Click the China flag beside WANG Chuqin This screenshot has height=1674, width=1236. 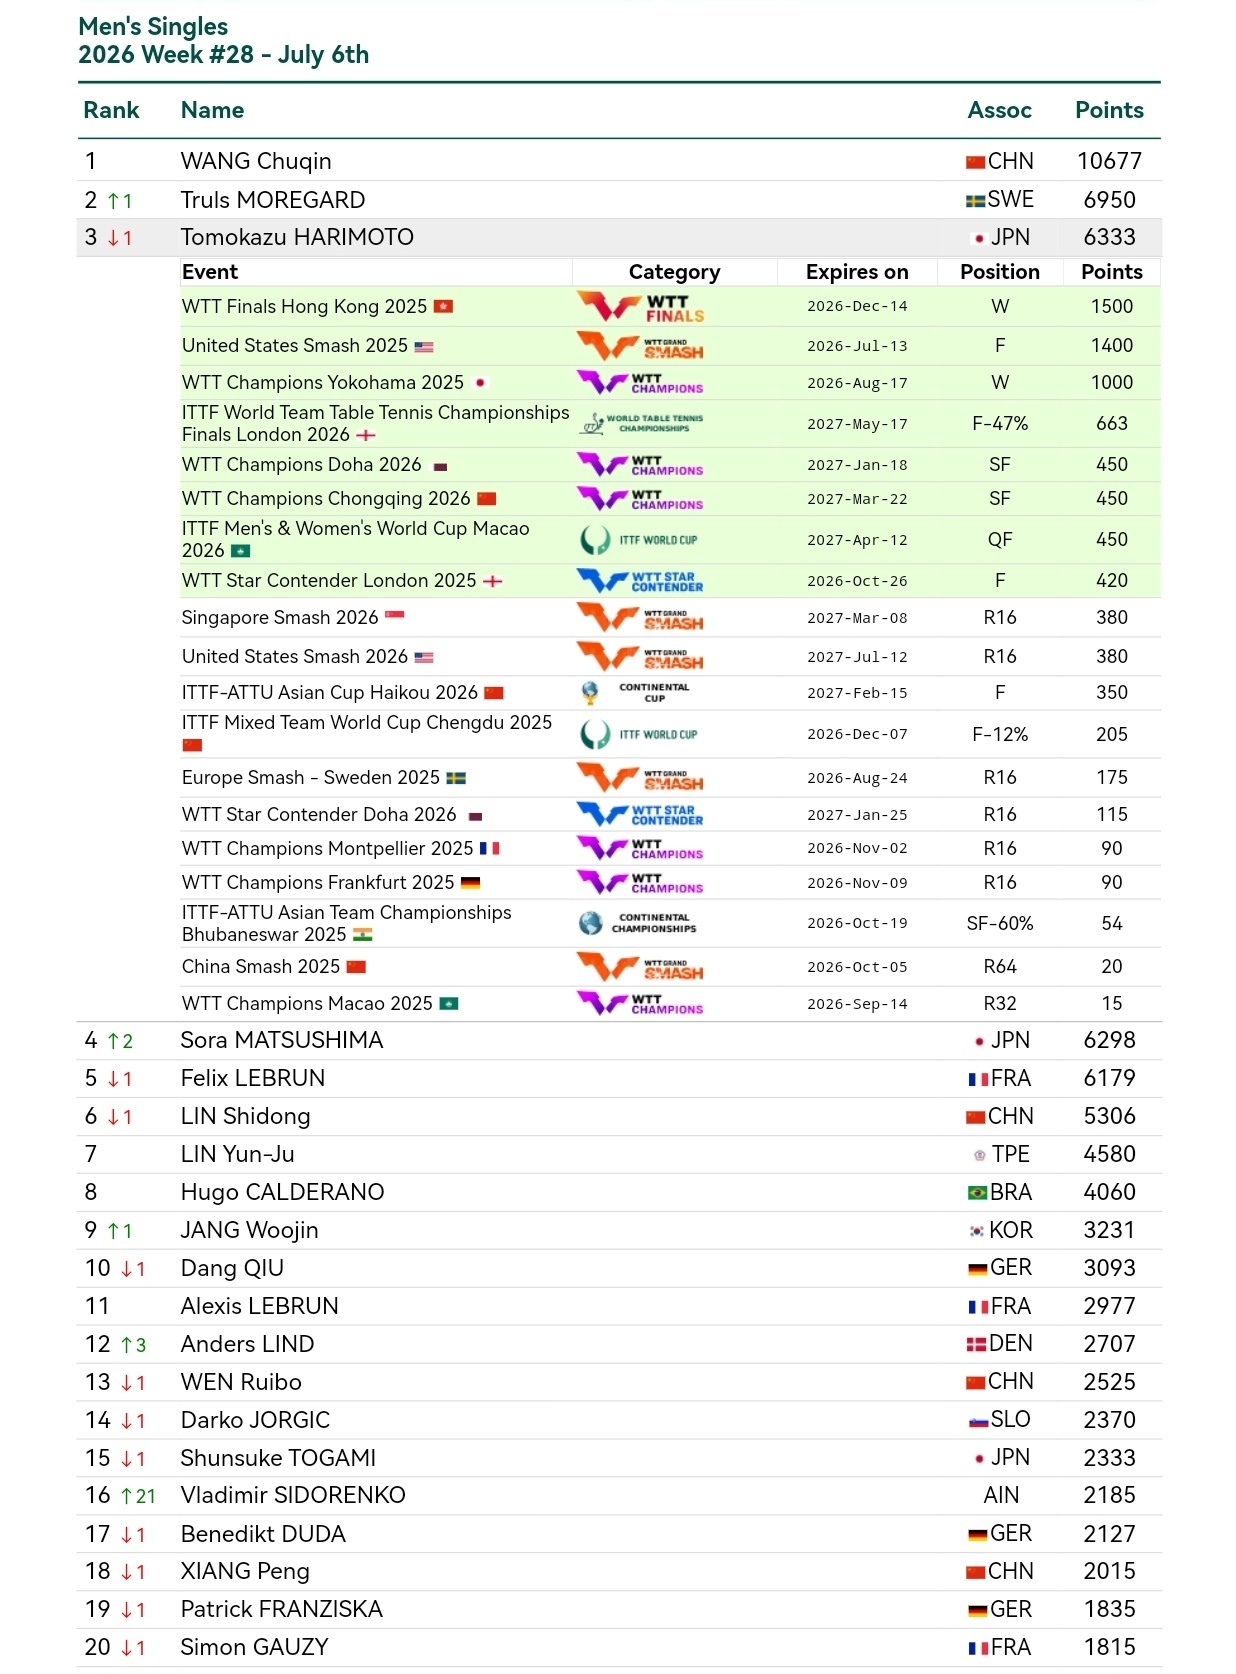(x=976, y=162)
